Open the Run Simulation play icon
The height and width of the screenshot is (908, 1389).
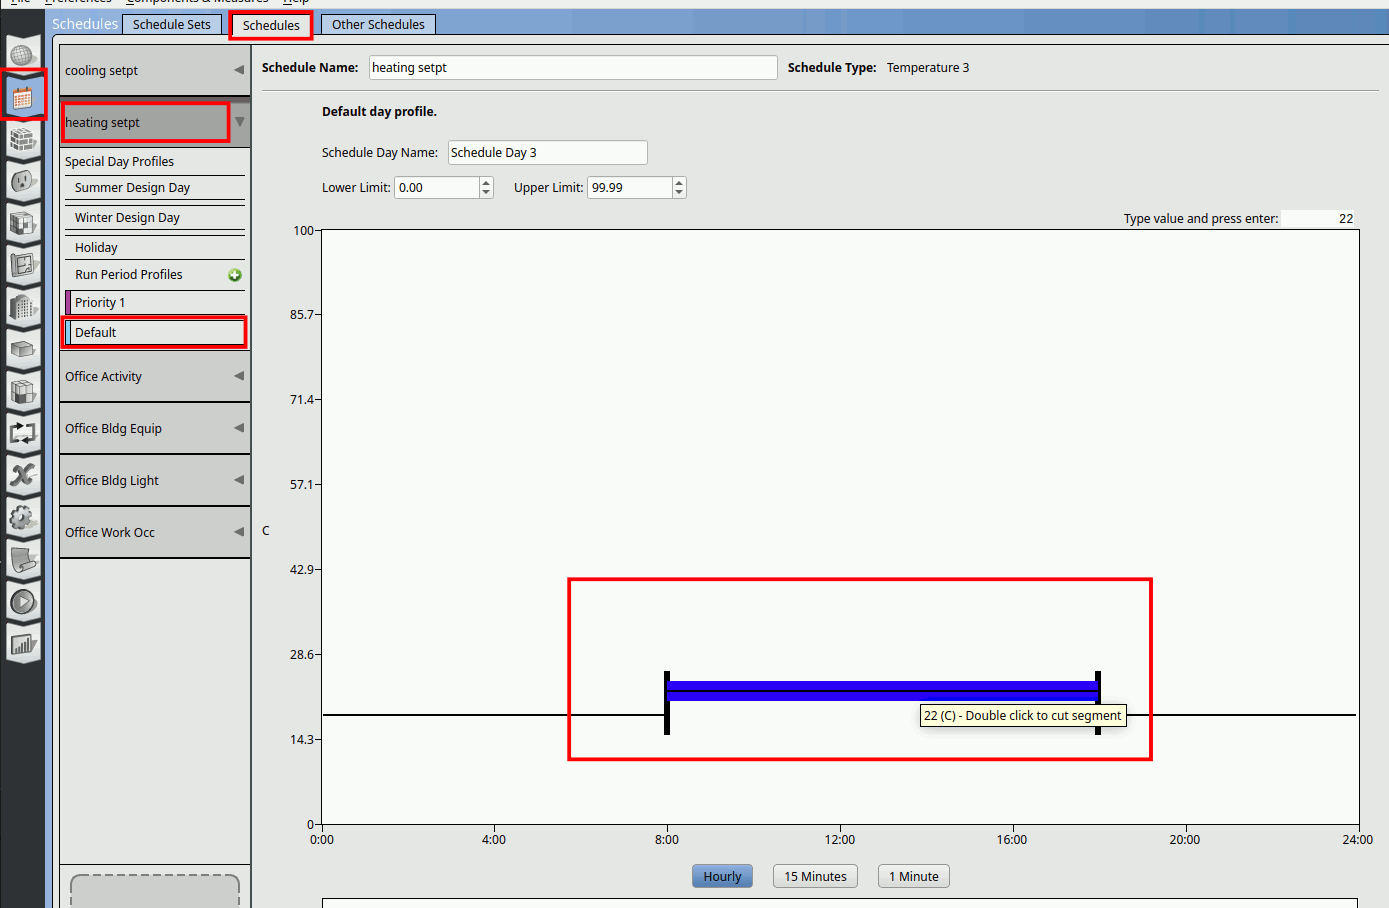(x=22, y=601)
